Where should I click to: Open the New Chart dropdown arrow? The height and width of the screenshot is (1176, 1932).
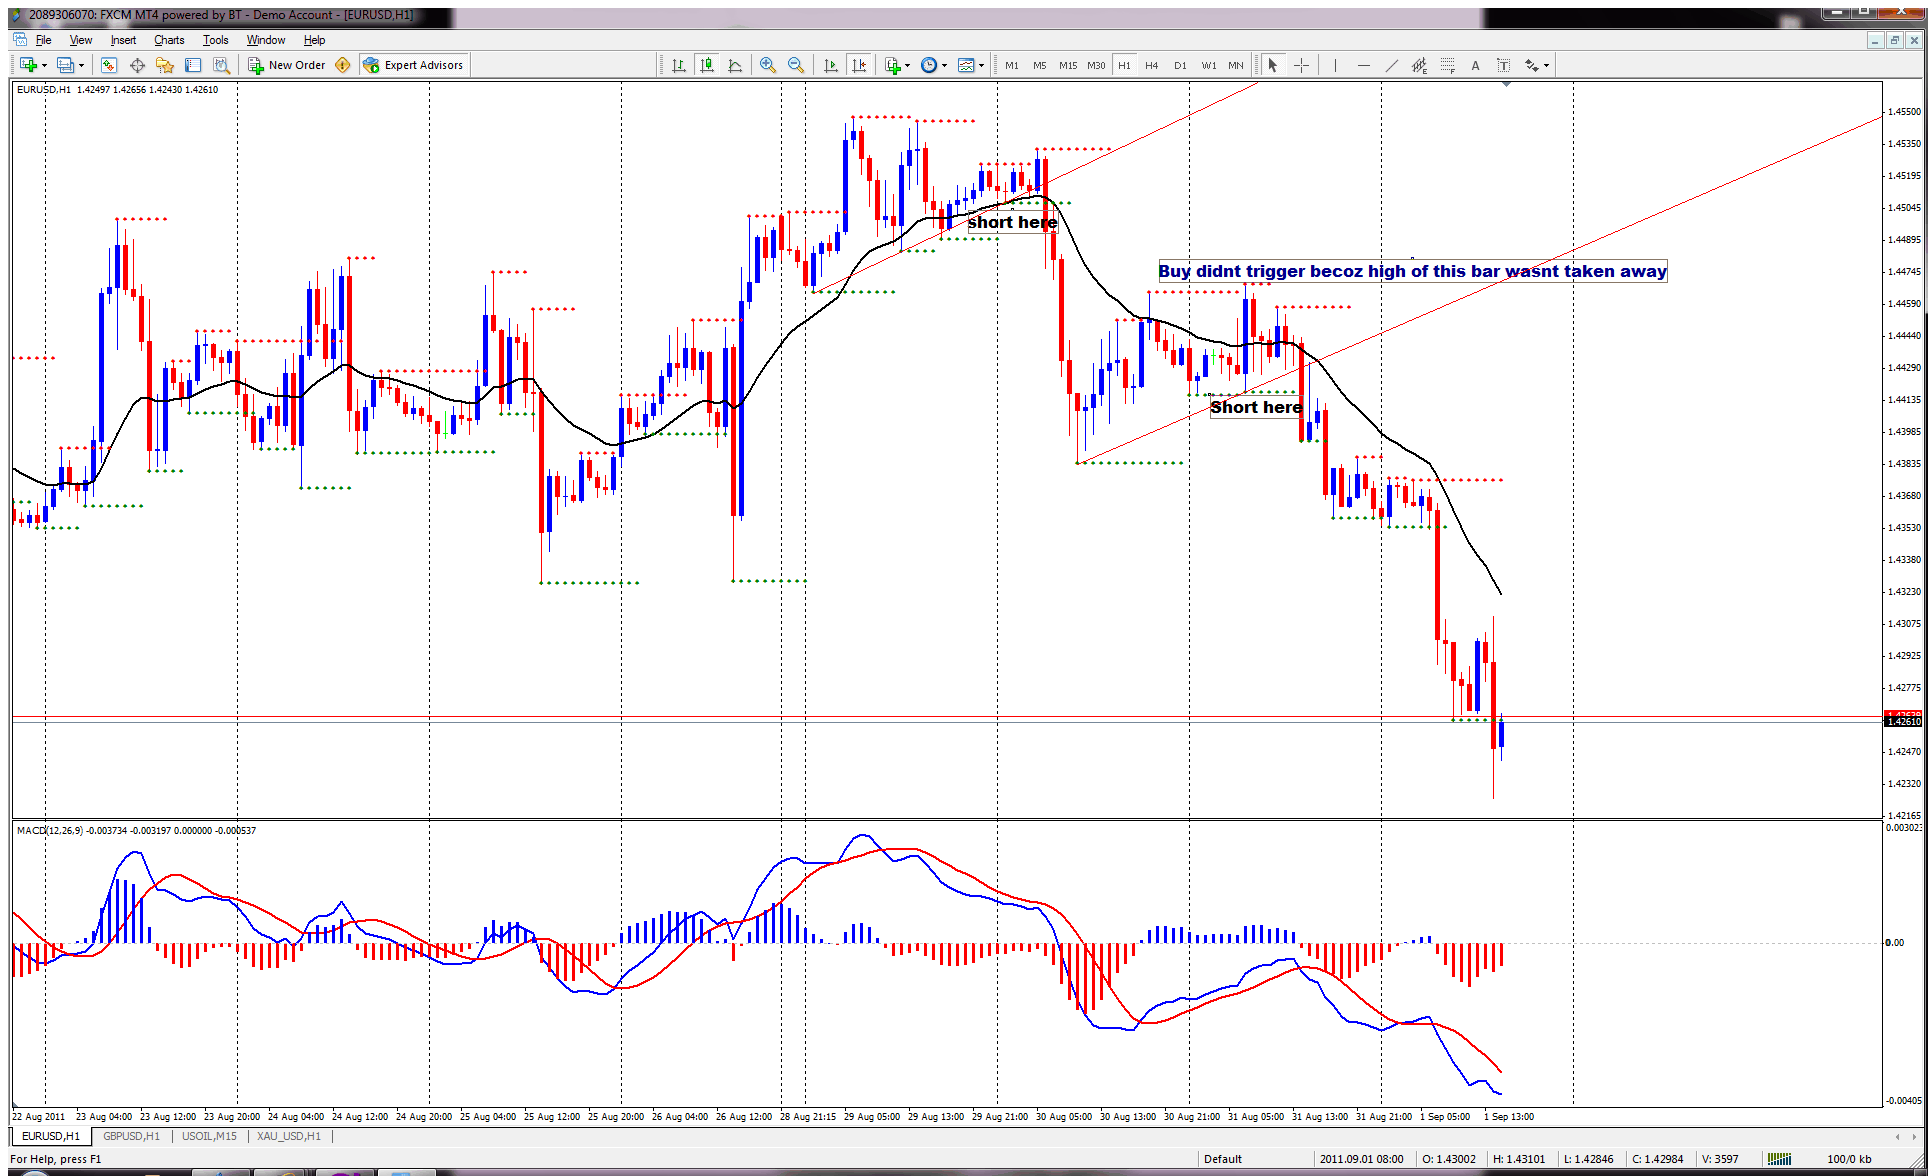44,65
